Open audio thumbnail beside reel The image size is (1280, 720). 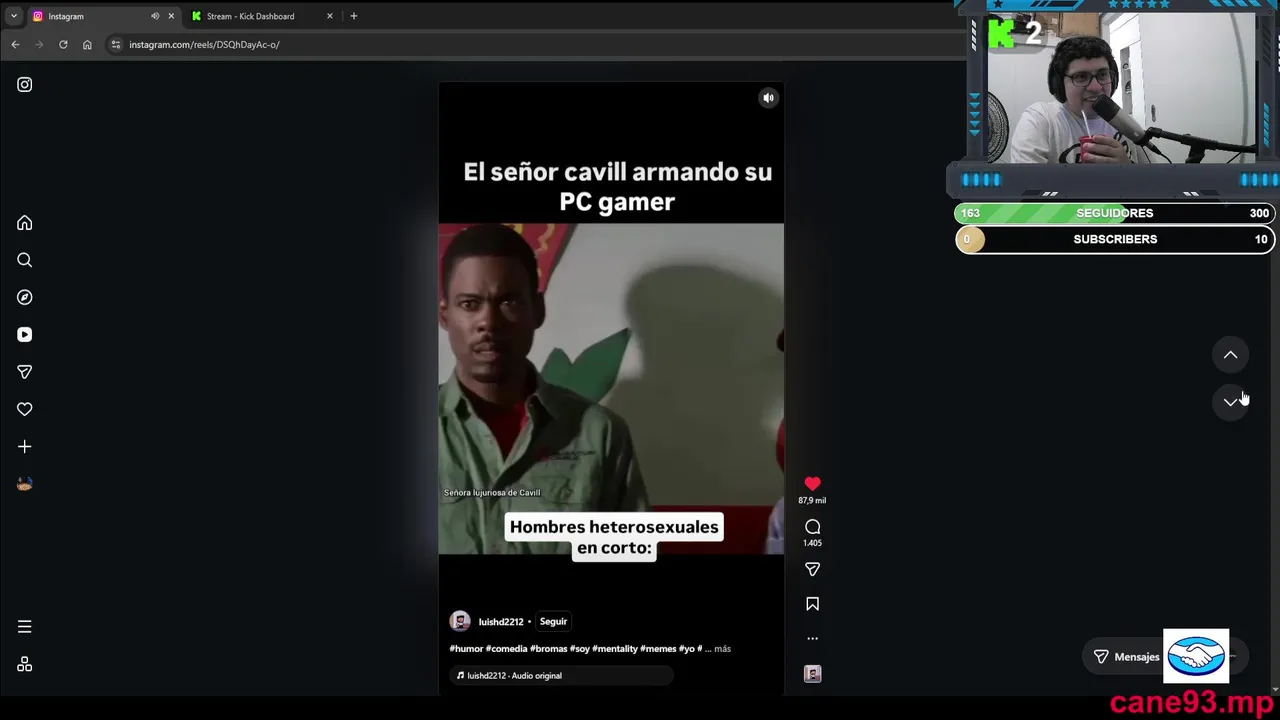(x=812, y=674)
